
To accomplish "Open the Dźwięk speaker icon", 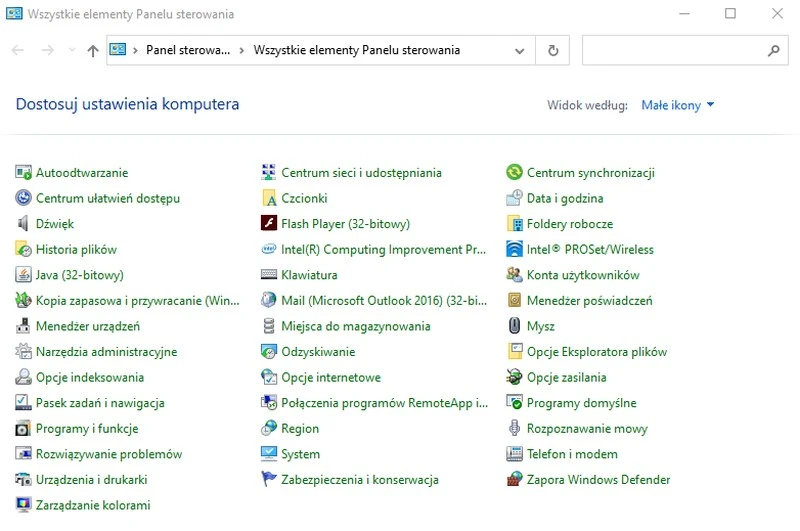I will [x=23, y=223].
